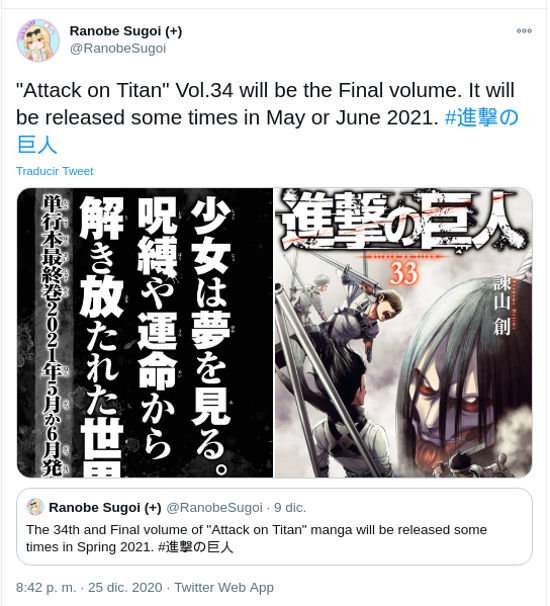Select Traducir Tweet to translate

(x=54, y=171)
